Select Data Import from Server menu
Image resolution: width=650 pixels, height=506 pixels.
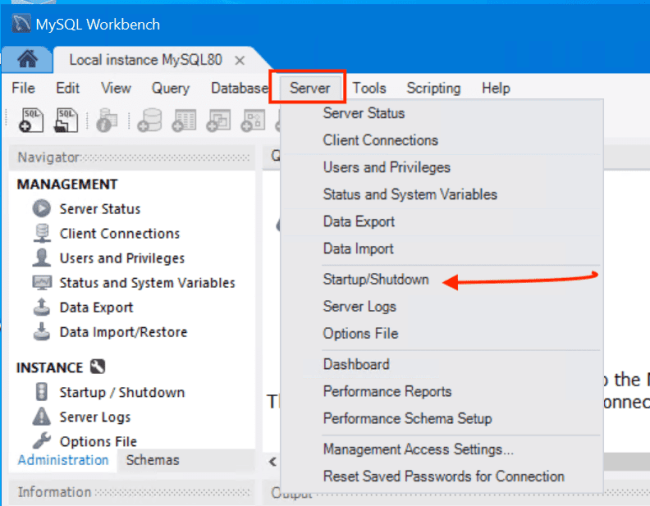click(x=358, y=249)
